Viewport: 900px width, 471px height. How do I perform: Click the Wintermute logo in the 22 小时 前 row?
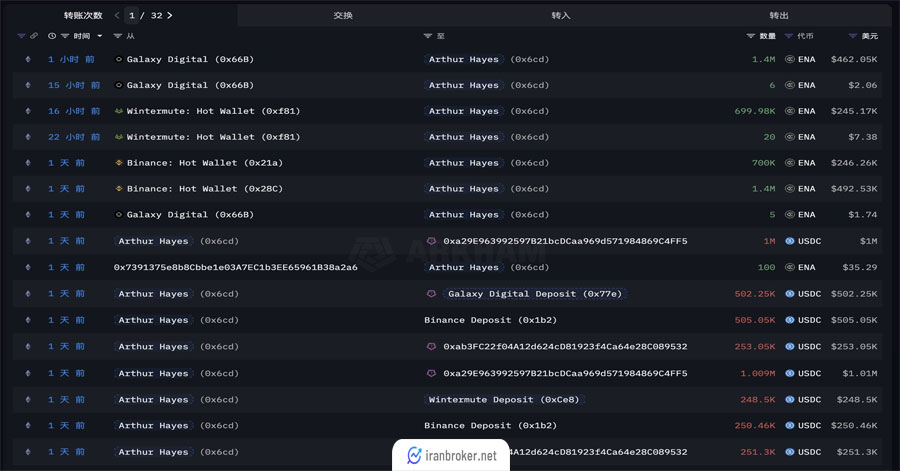click(x=118, y=137)
